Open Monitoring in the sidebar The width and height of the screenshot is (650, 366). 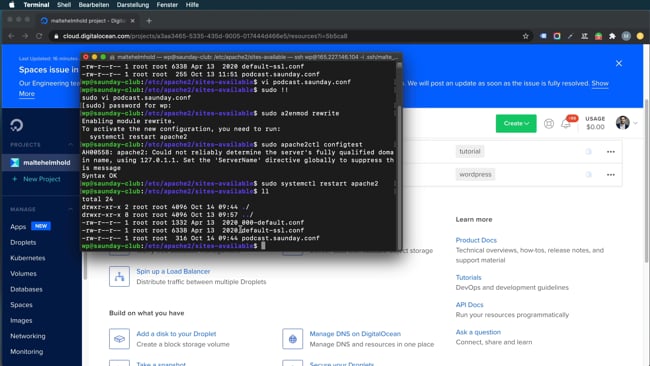27,351
